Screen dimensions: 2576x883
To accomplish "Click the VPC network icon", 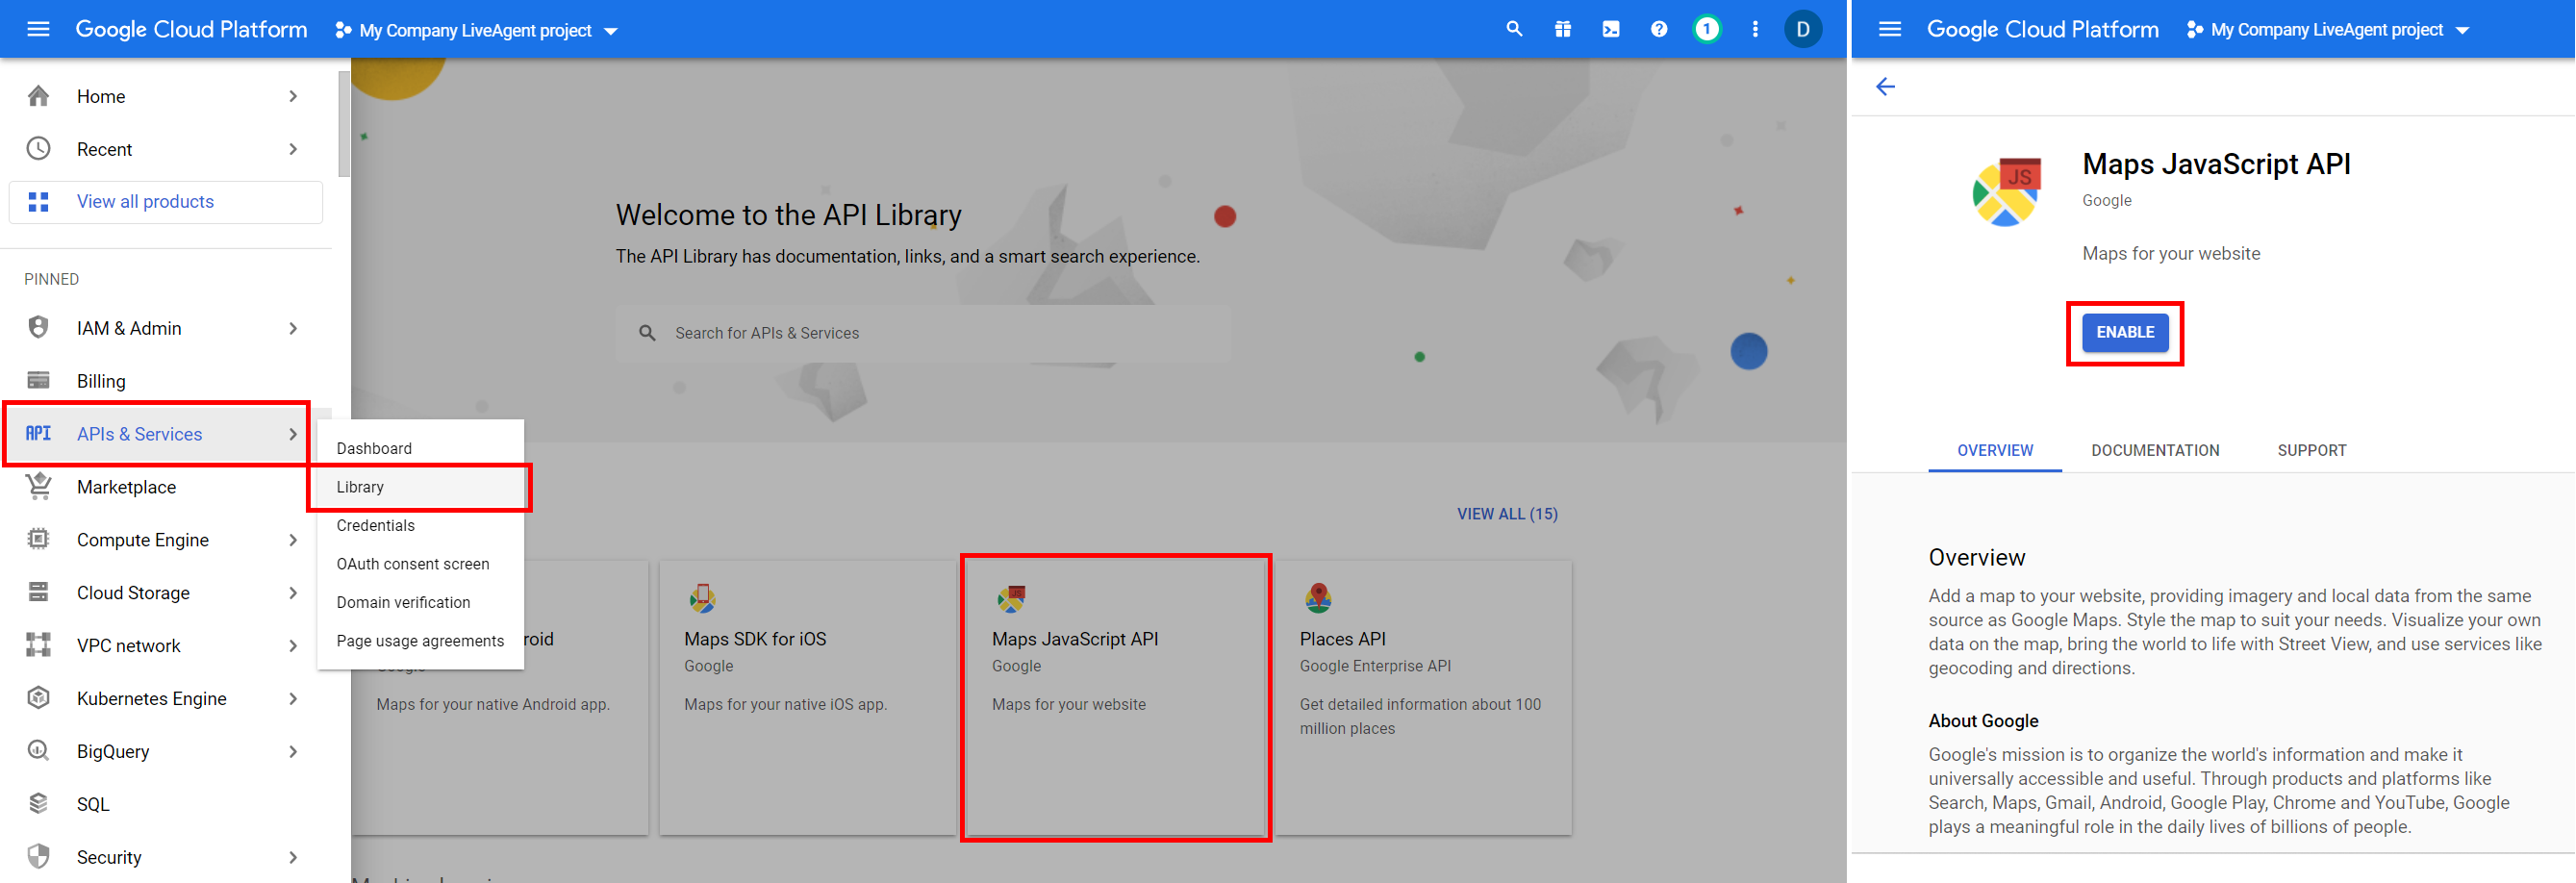I will tap(38, 646).
